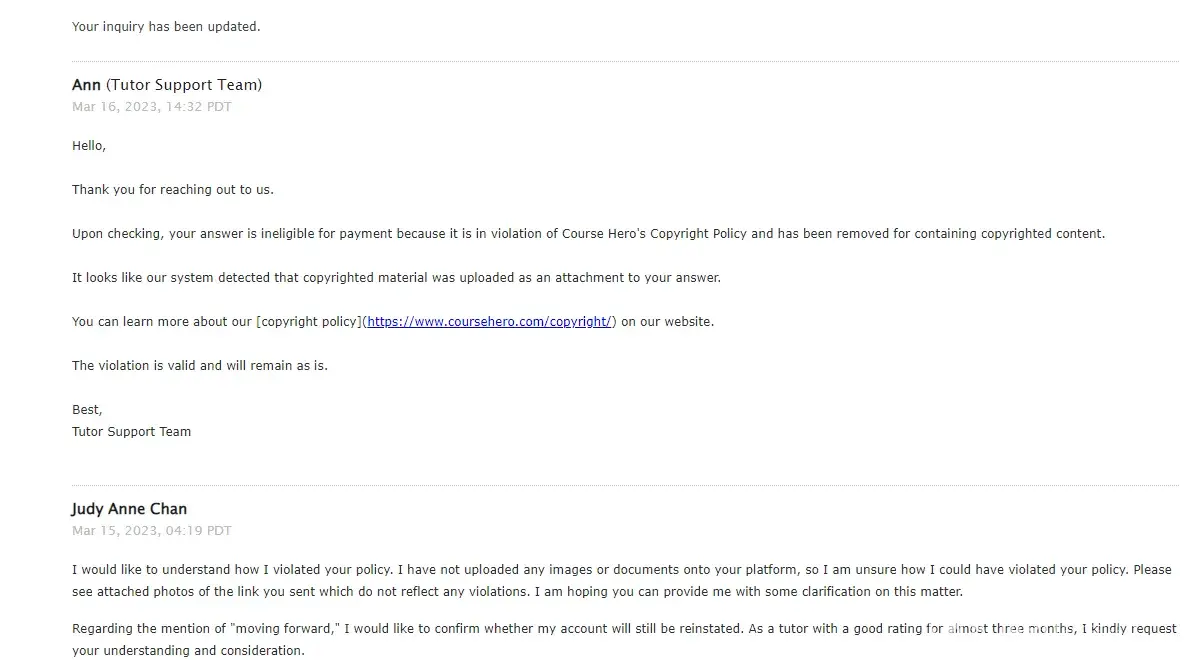Click the "Hello," greeting line
The height and width of the screenshot is (660, 1190).
point(89,146)
